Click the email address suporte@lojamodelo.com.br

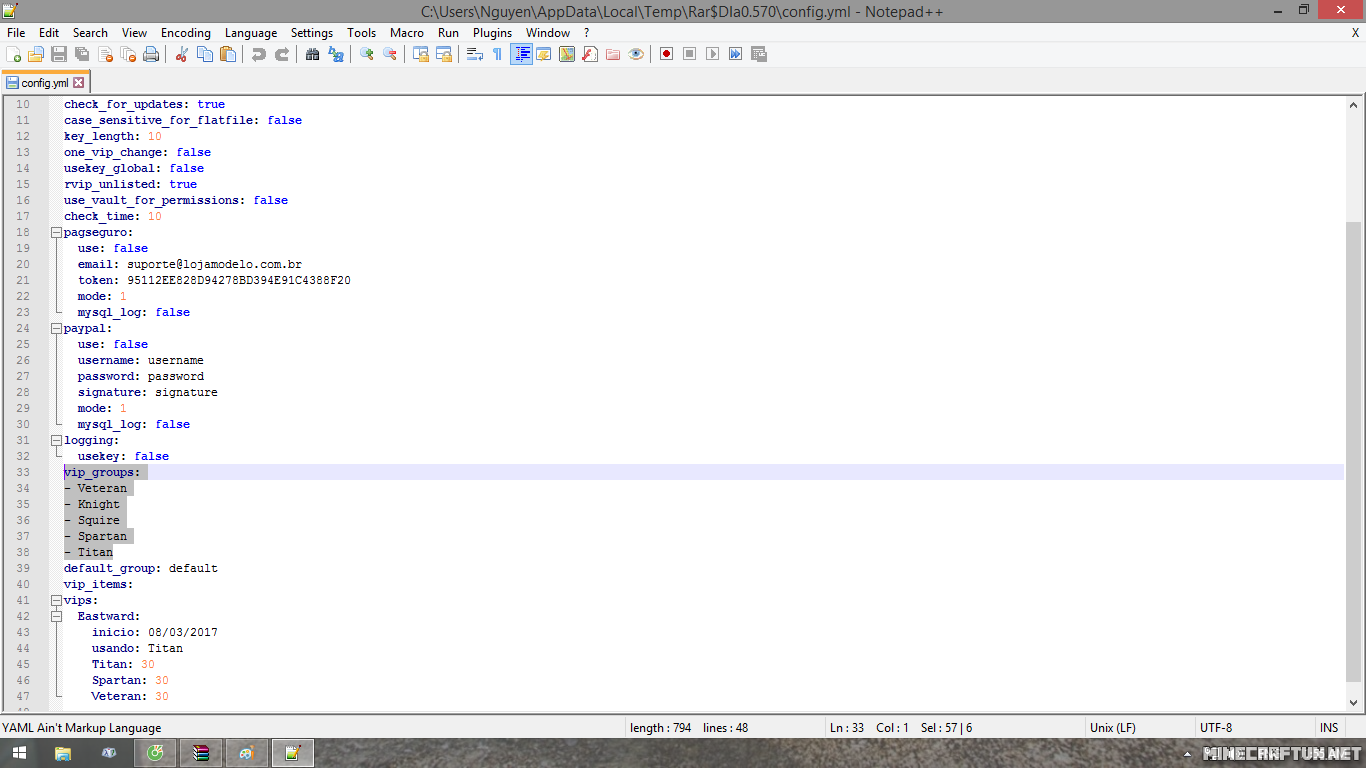[x=214, y=264]
